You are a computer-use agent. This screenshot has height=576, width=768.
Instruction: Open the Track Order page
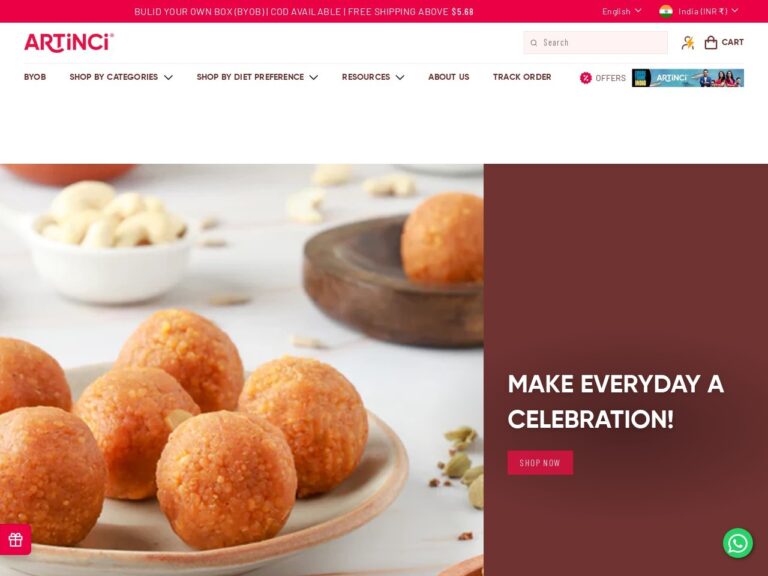tap(522, 77)
